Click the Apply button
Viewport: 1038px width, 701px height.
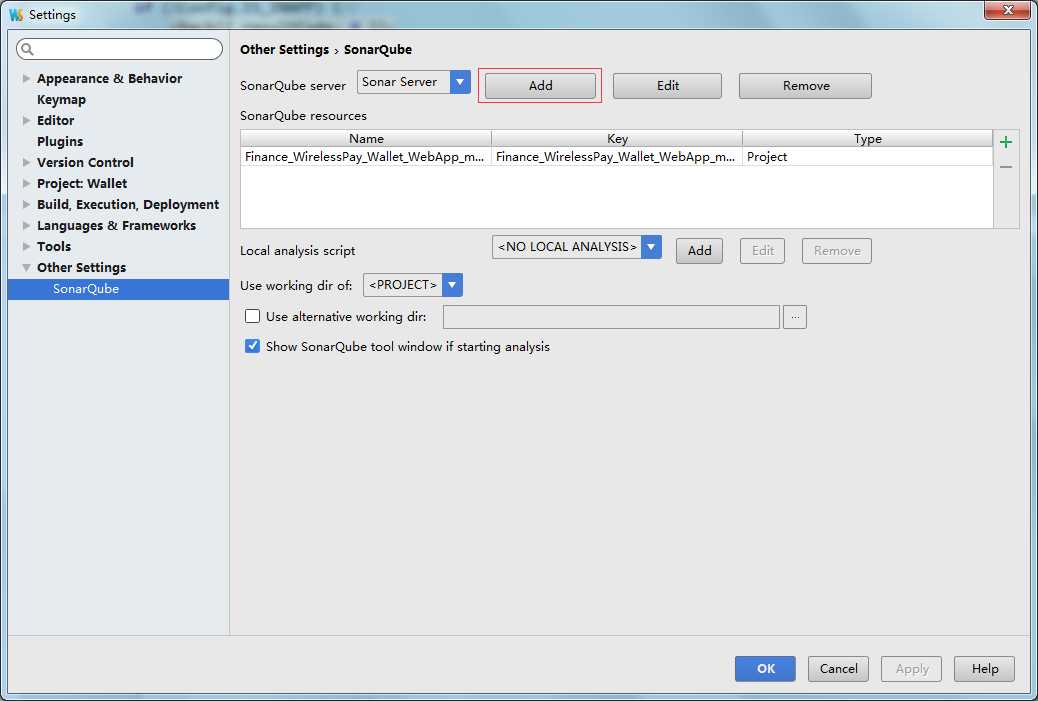tap(912, 669)
